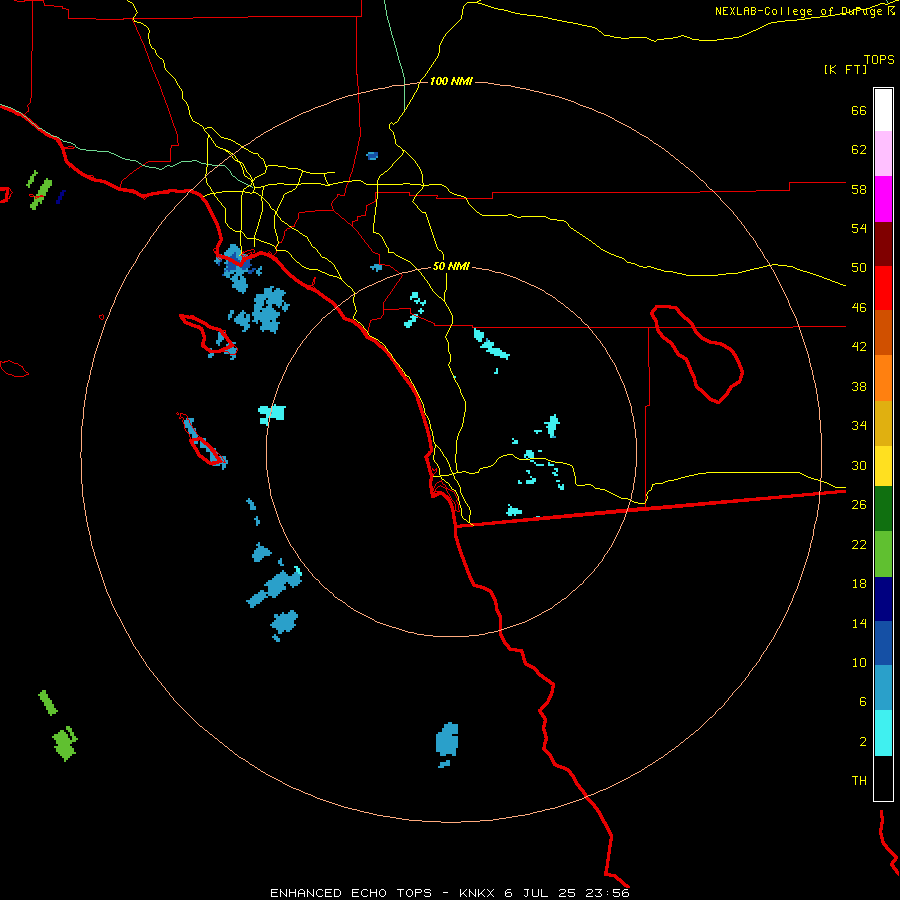Pick the yellow legend swatch
The image size is (900, 900).
pyautogui.click(x=883, y=465)
